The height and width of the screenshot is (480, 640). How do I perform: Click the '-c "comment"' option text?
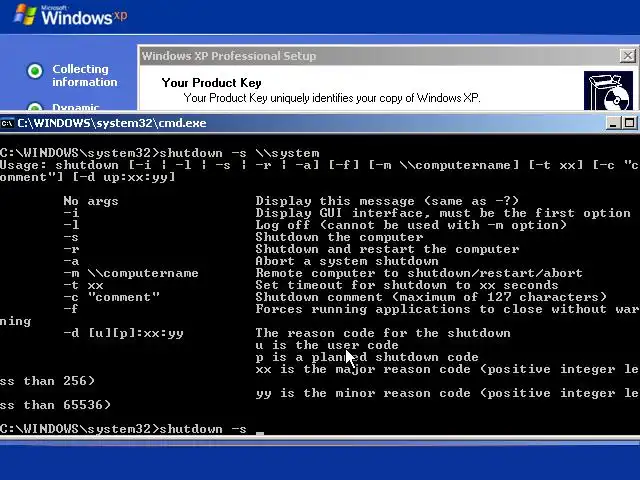click(x=111, y=297)
